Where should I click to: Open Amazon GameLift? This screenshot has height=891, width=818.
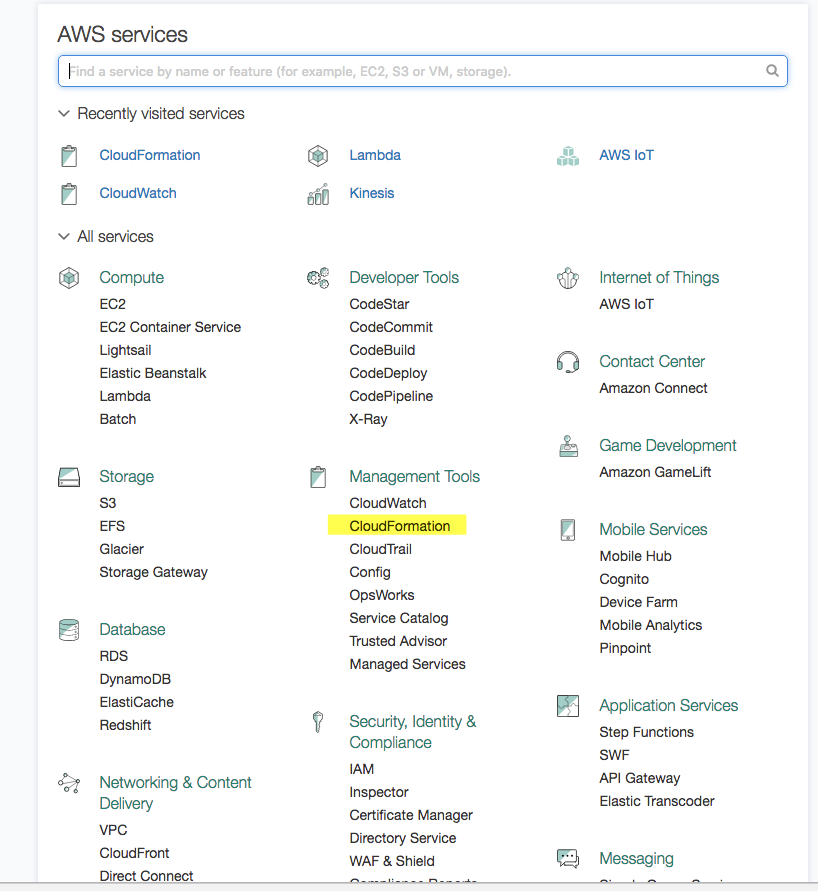pos(655,472)
